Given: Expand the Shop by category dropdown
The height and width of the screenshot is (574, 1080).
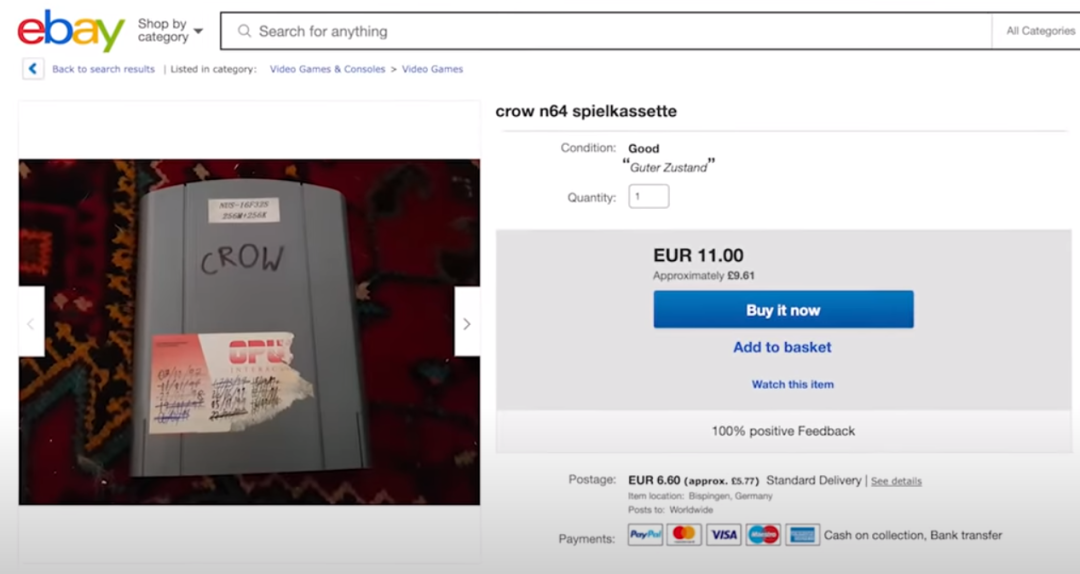Looking at the screenshot, I should click(x=170, y=30).
